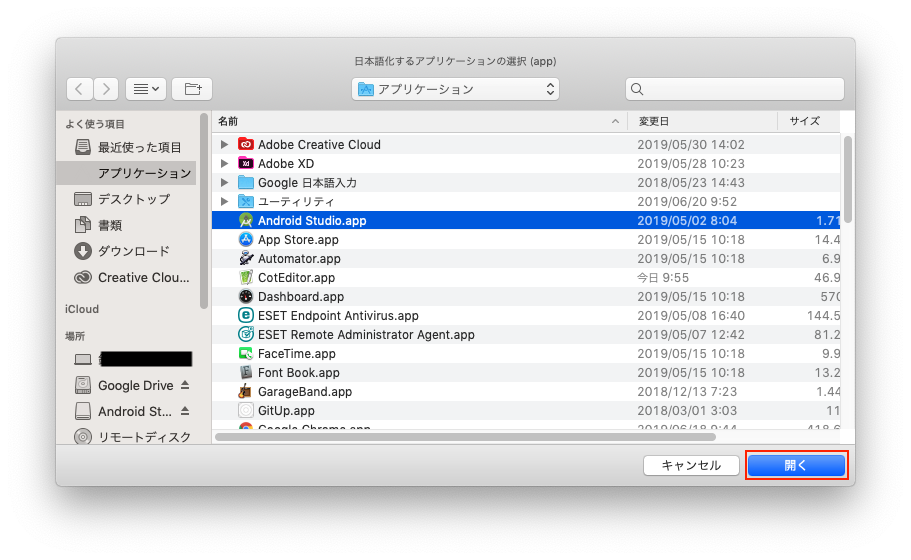The height and width of the screenshot is (560, 911).
Task: Click the GitUp.app icon
Action: [x=246, y=411]
